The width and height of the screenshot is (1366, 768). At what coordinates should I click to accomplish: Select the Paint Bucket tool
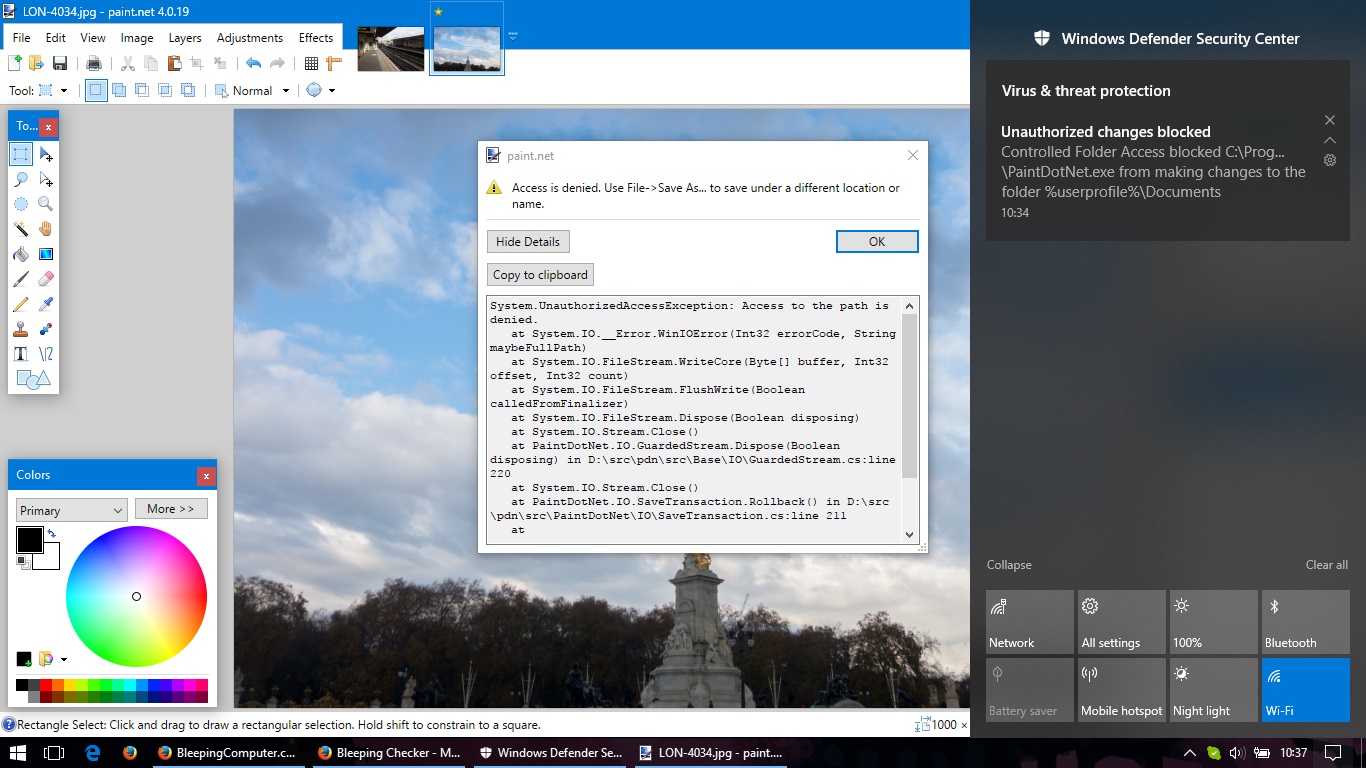click(21, 254)
